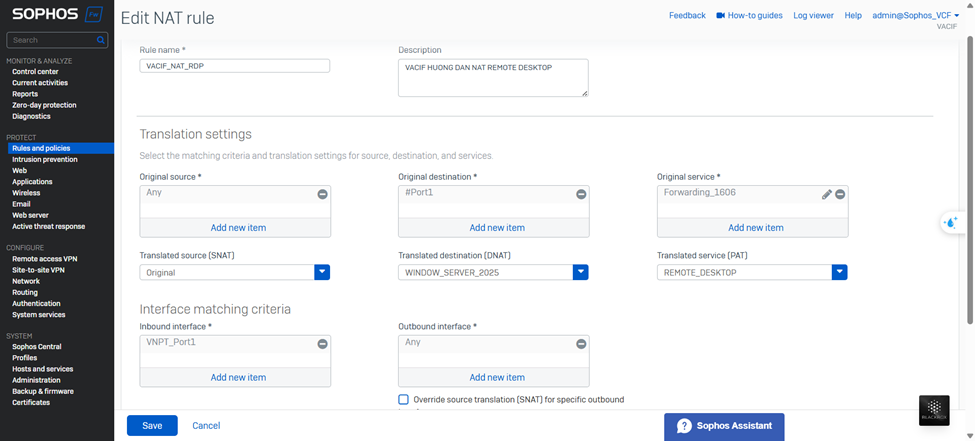Remove Any from Original source
Image resolution: width=975 pixels, height=441 pixels.
322,194
